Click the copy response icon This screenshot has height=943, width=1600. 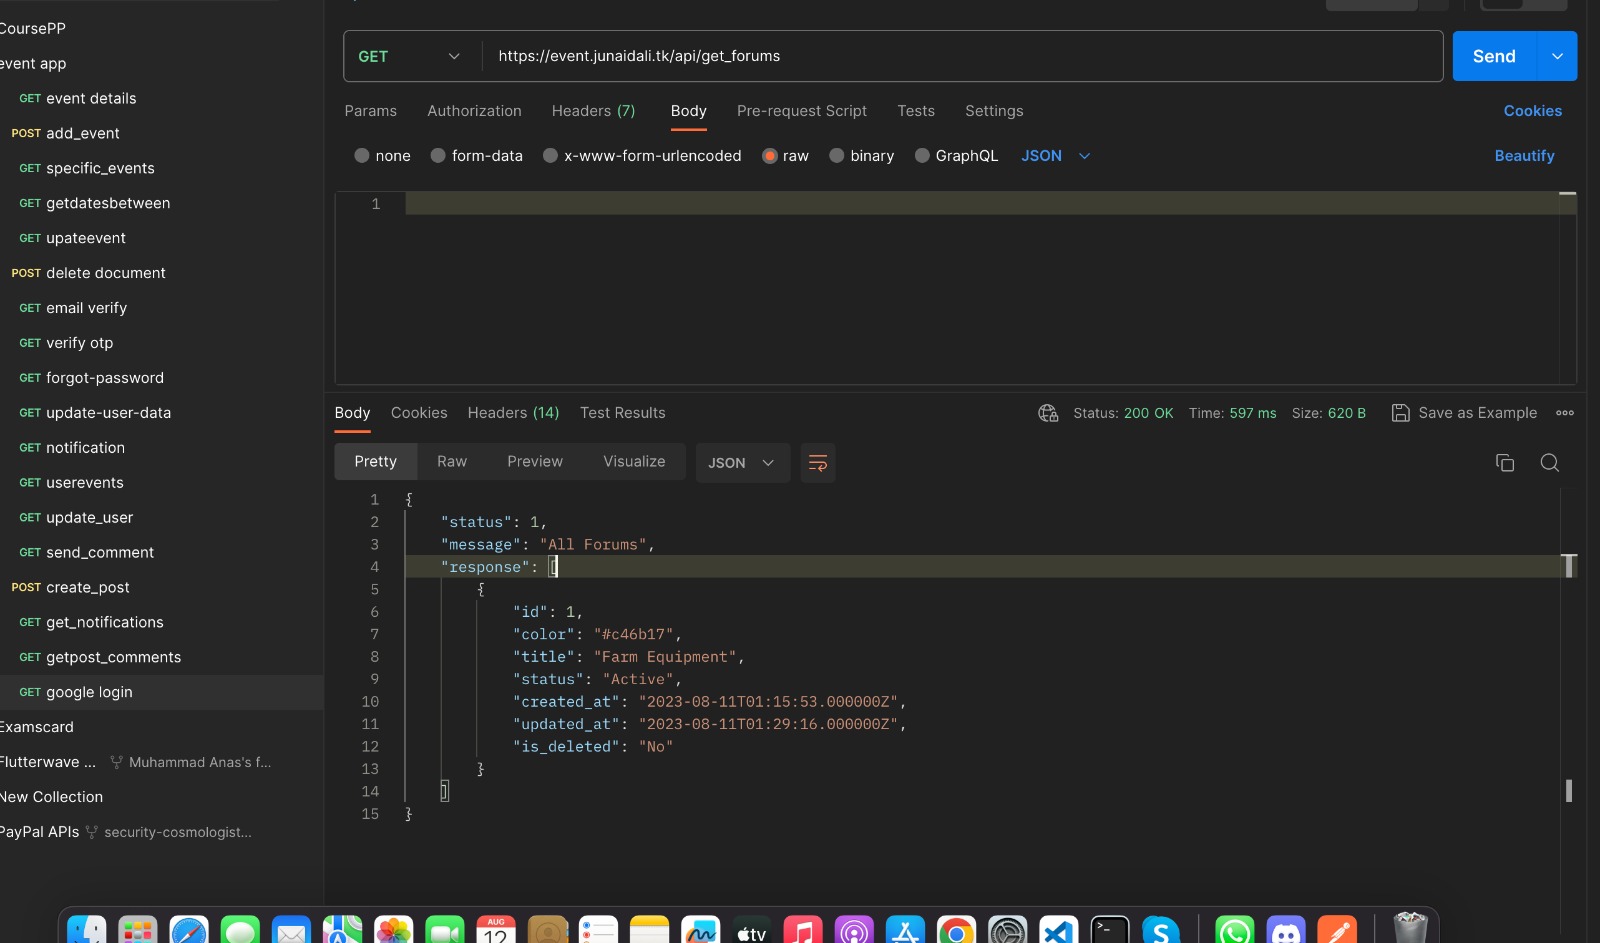pos(1505,462)
